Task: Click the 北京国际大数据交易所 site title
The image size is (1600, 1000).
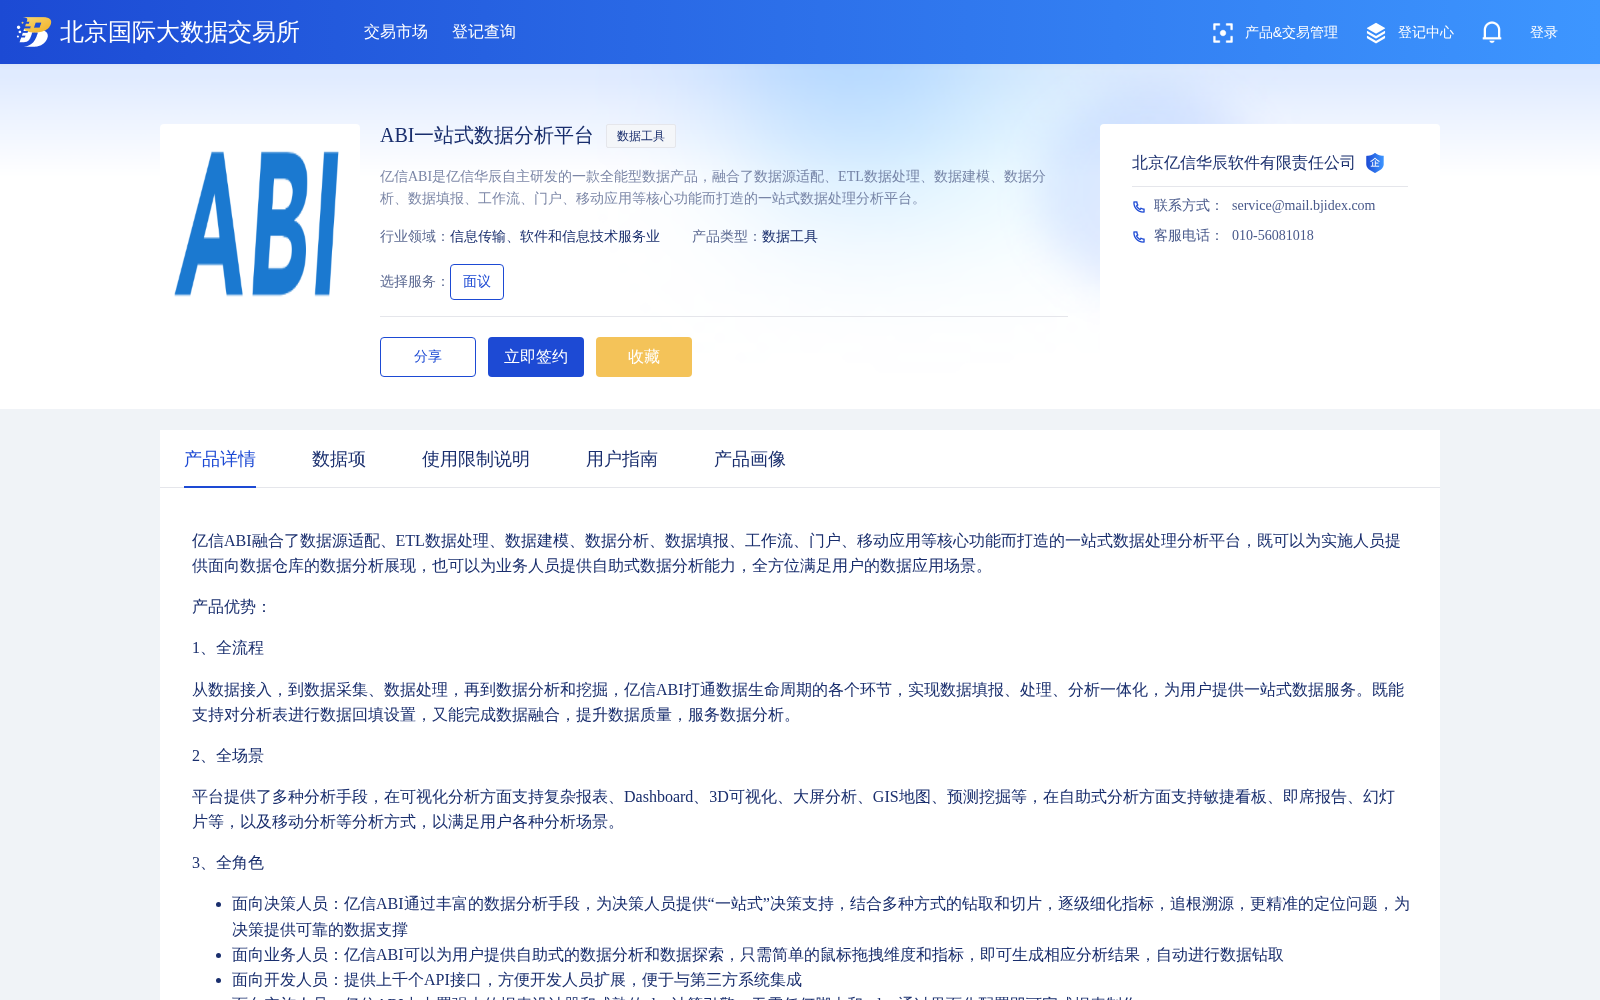Action: pos(180,32)
